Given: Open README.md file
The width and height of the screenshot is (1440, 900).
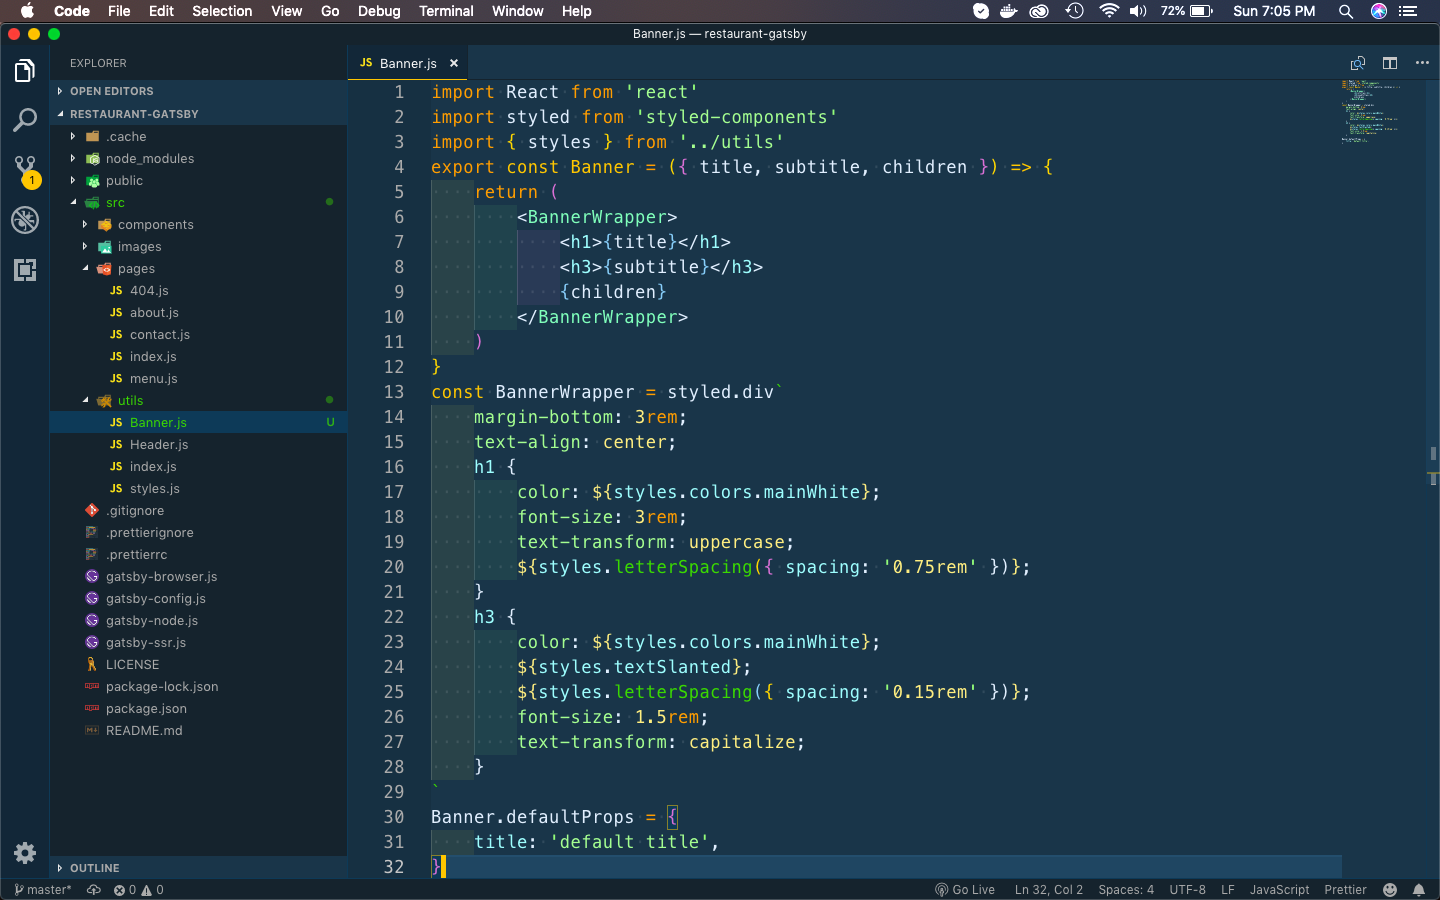Looking at the screenshot, I should 198,731.
